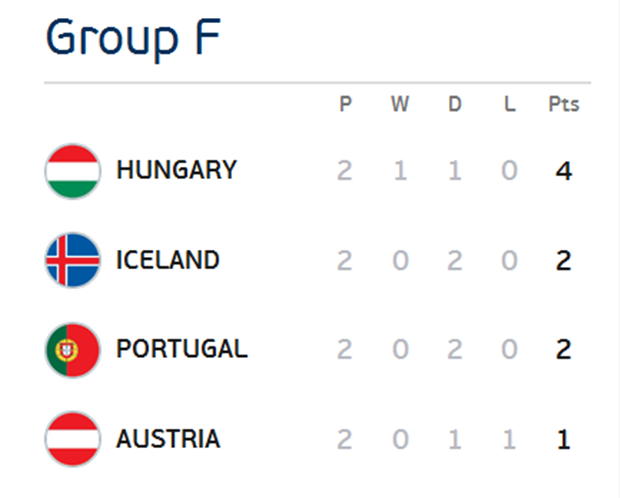Open the ICELAND team name link
Screen dimensions: 620x498
point(168,260)
